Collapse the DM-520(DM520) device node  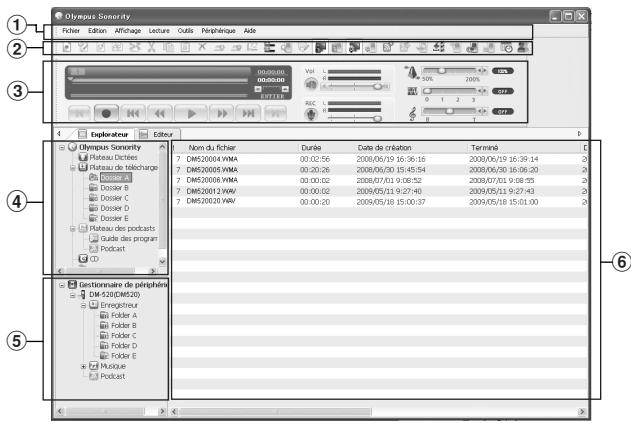tap(73, 295)
